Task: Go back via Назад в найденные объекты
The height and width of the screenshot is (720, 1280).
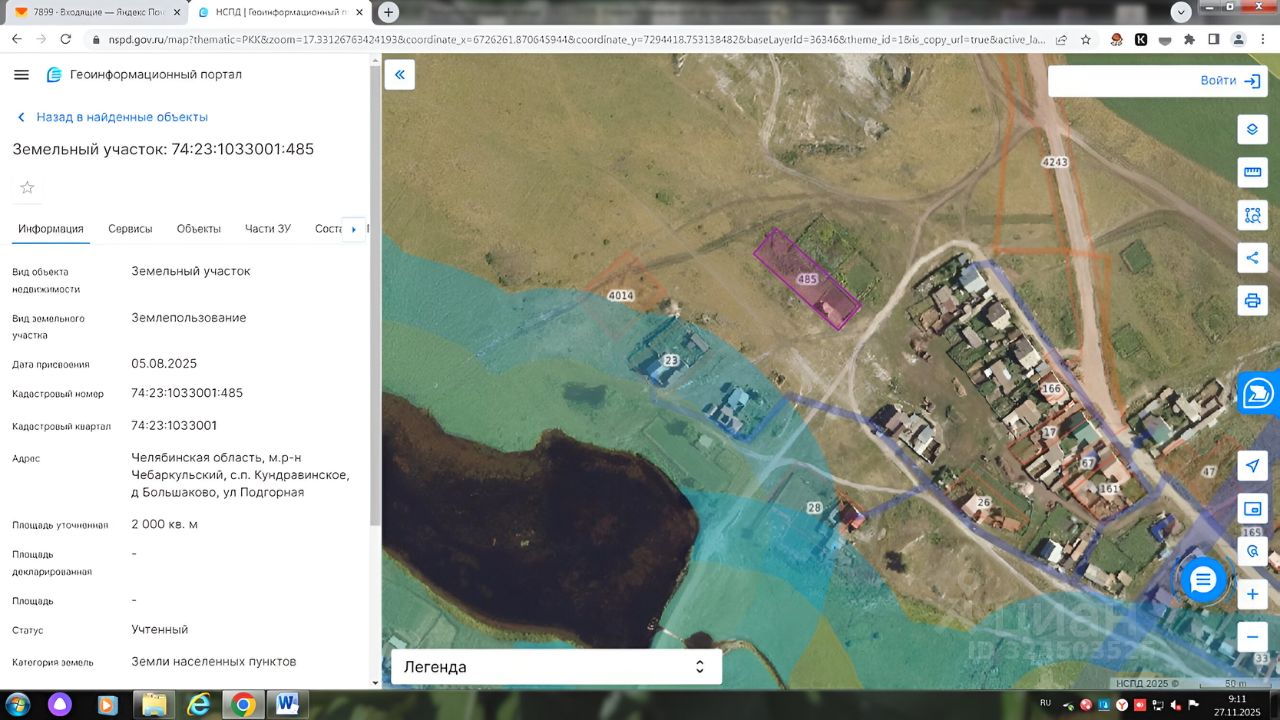Action: click(112, 117)
